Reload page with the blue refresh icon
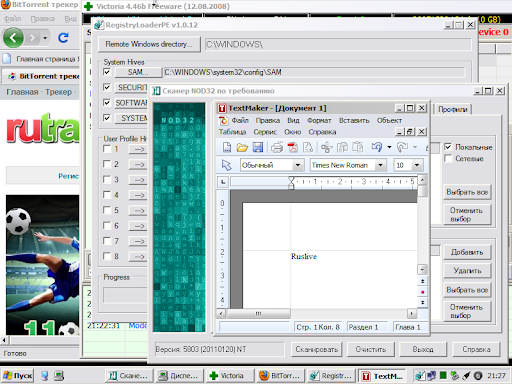Screen dimensions: 512x384 tap(63, 38)
